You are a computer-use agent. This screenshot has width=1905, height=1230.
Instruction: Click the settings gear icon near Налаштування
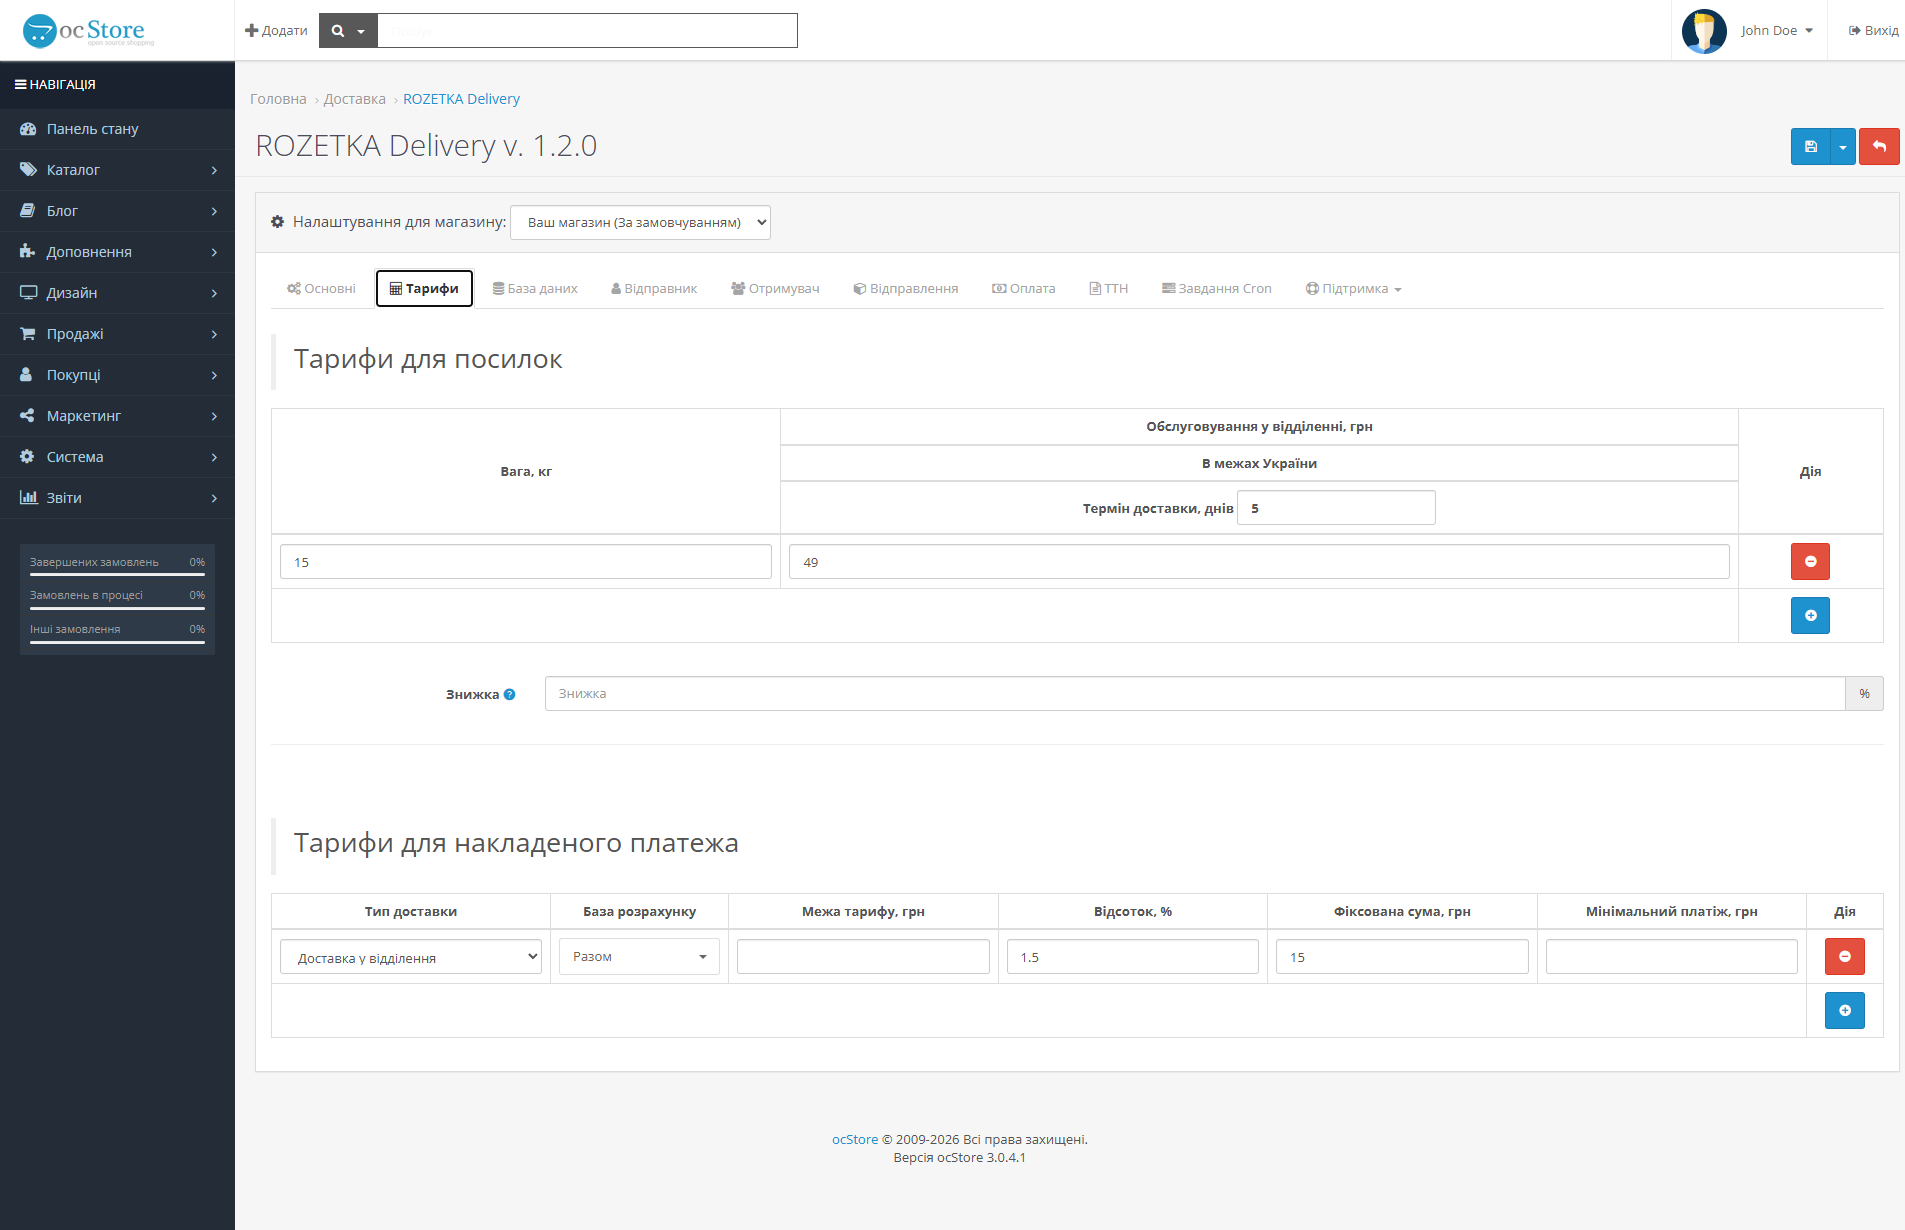tap(277, 222)
